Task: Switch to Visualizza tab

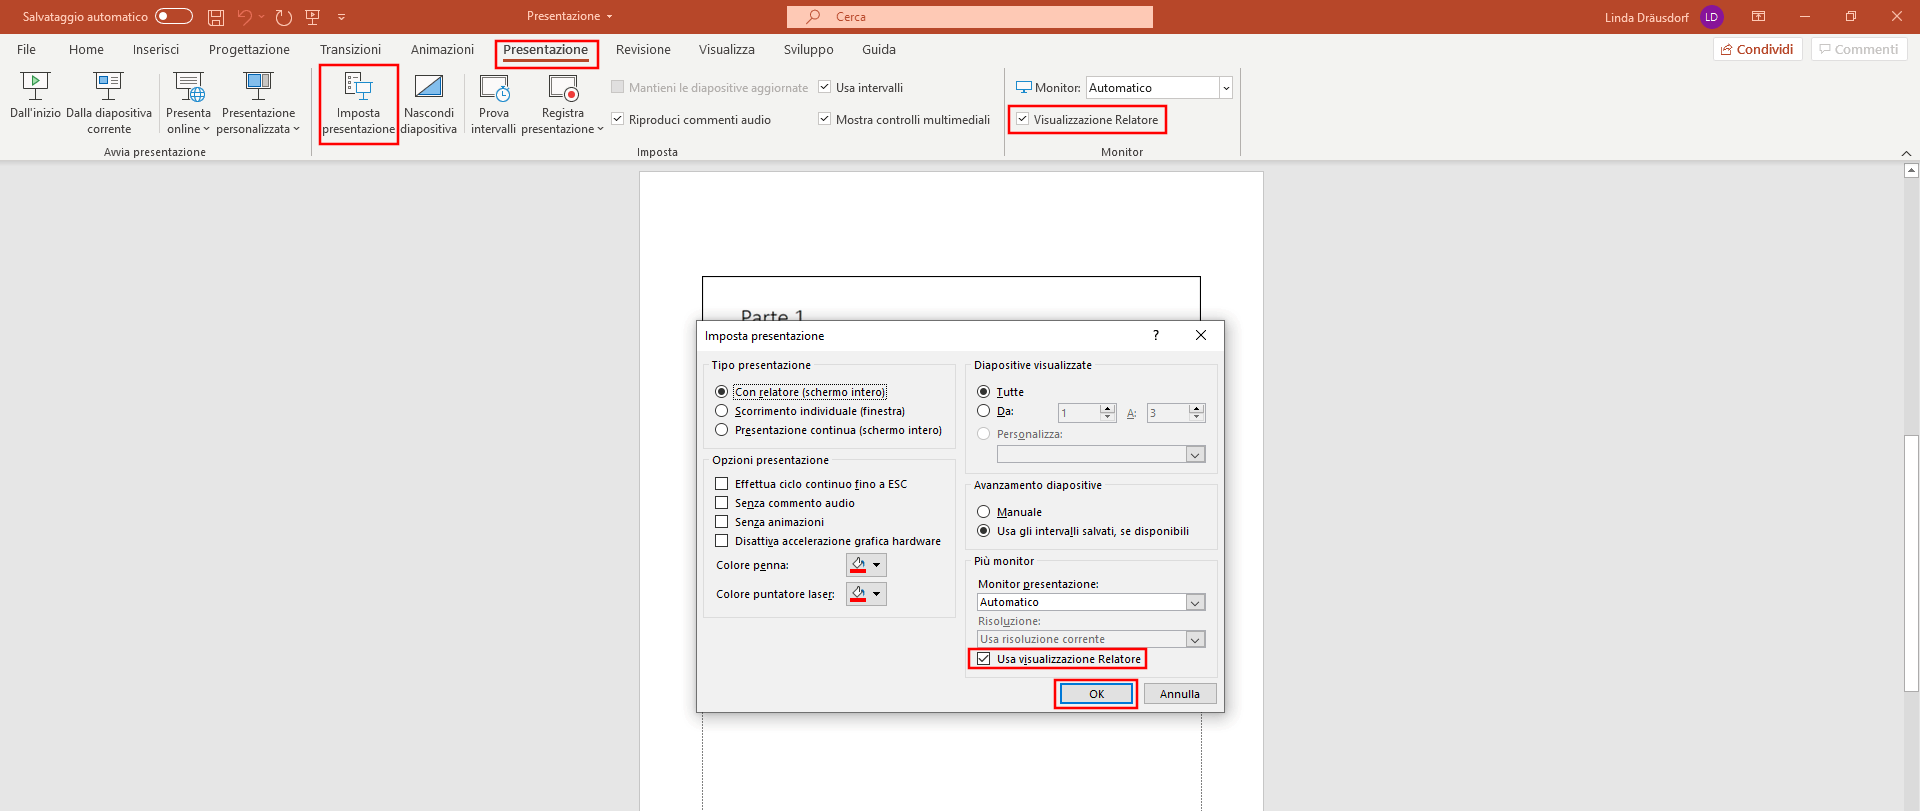Action: 727,49
